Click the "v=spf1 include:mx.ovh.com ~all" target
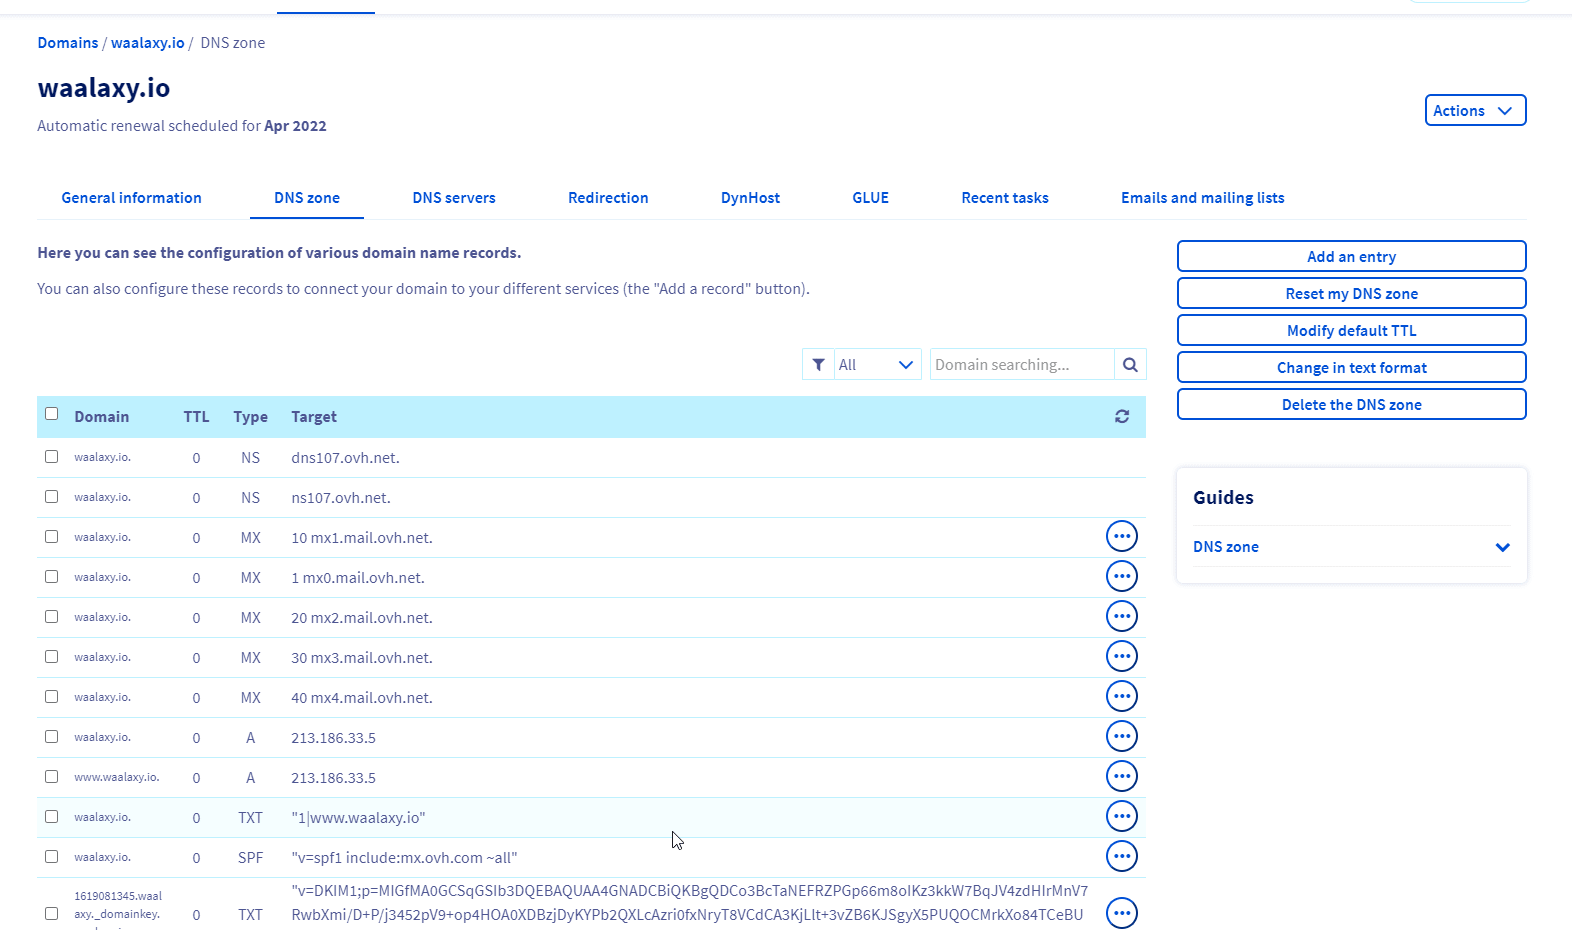1572x930 pixels. tap(404, 858)
